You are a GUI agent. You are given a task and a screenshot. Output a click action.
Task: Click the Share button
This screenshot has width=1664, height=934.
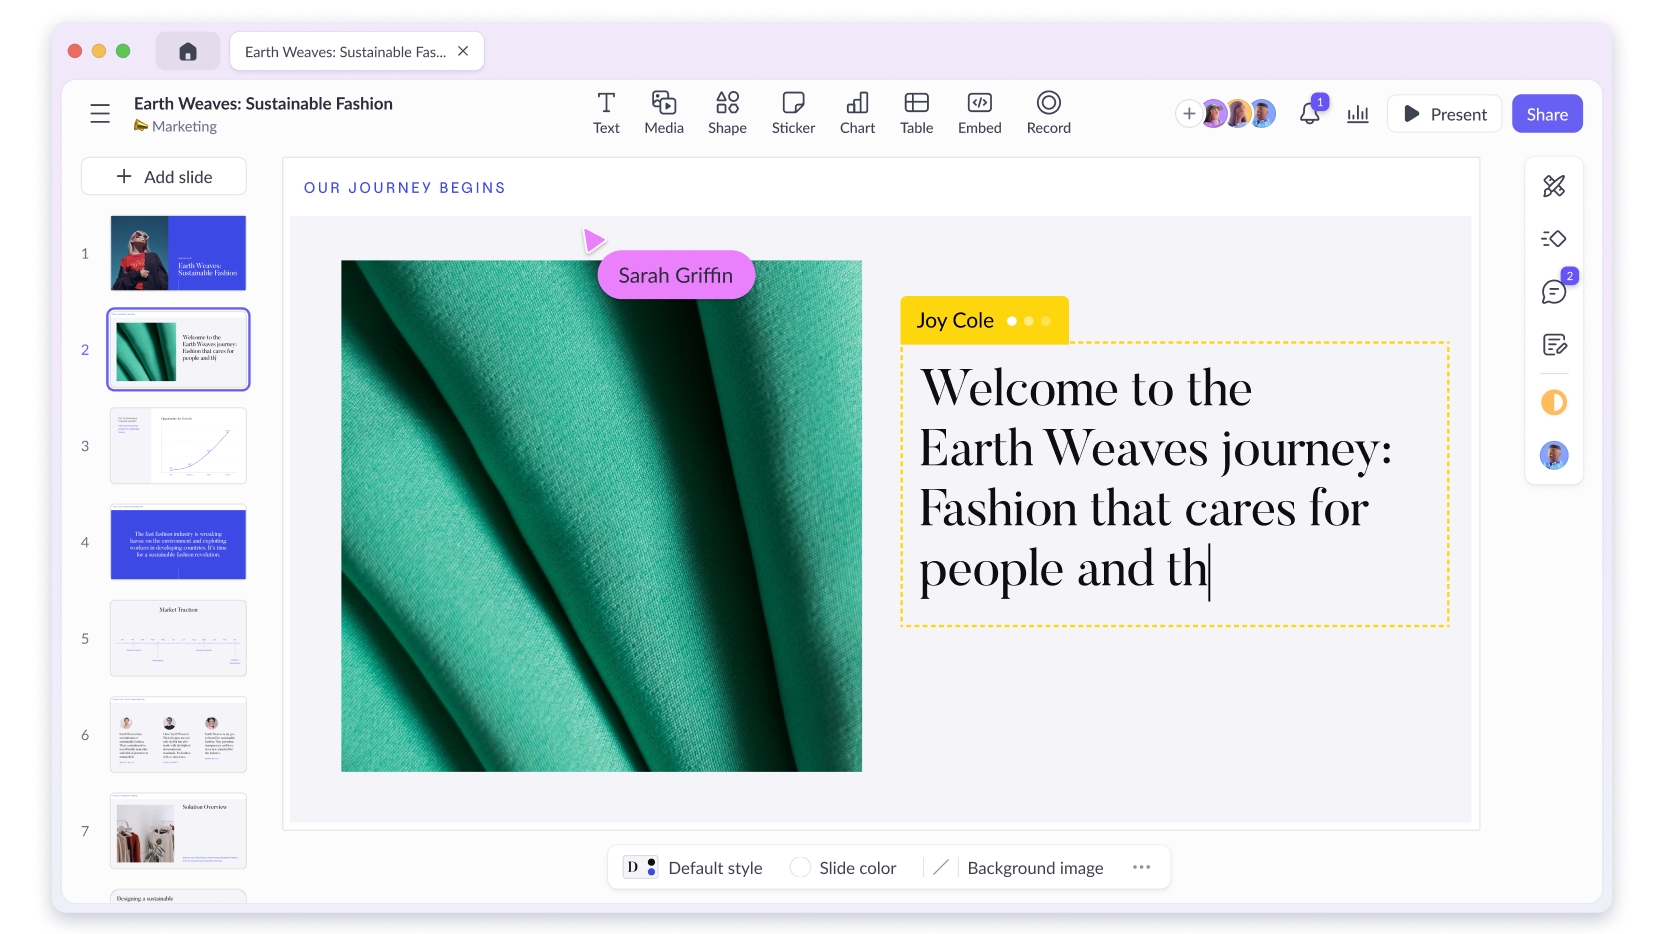(1547, 114)
